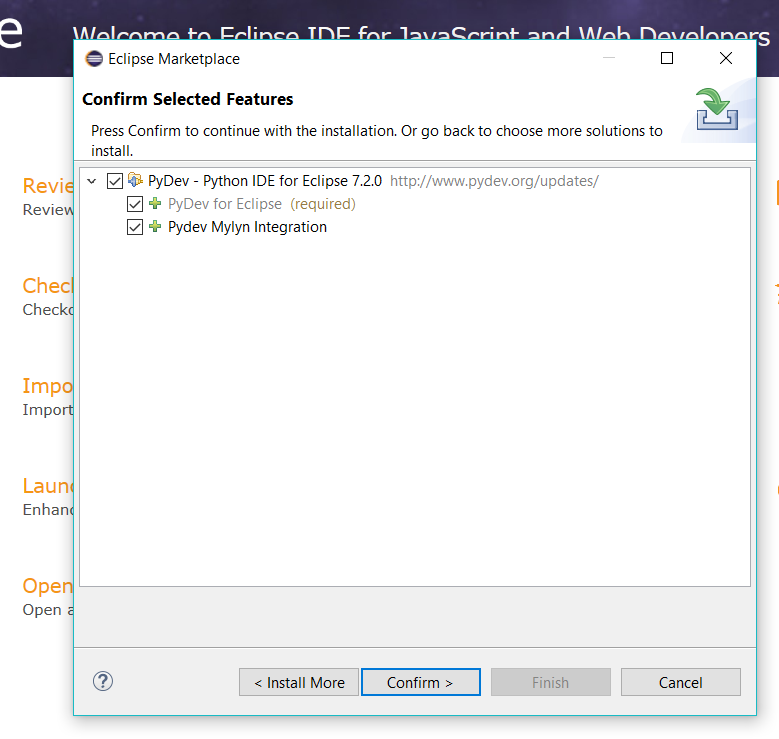Click the install arrow banner icon
779x739 pixels.
pyautogui.click(x=716, y=109)
